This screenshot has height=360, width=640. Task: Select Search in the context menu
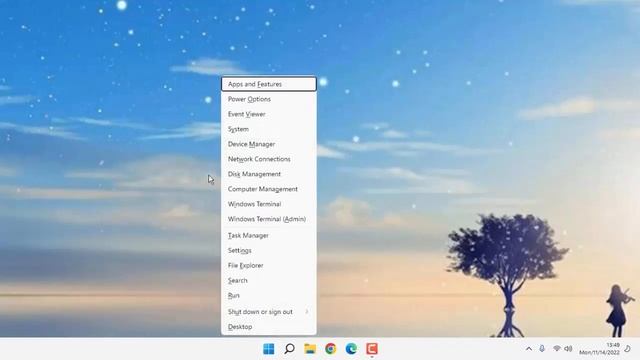tap(269, 280)
